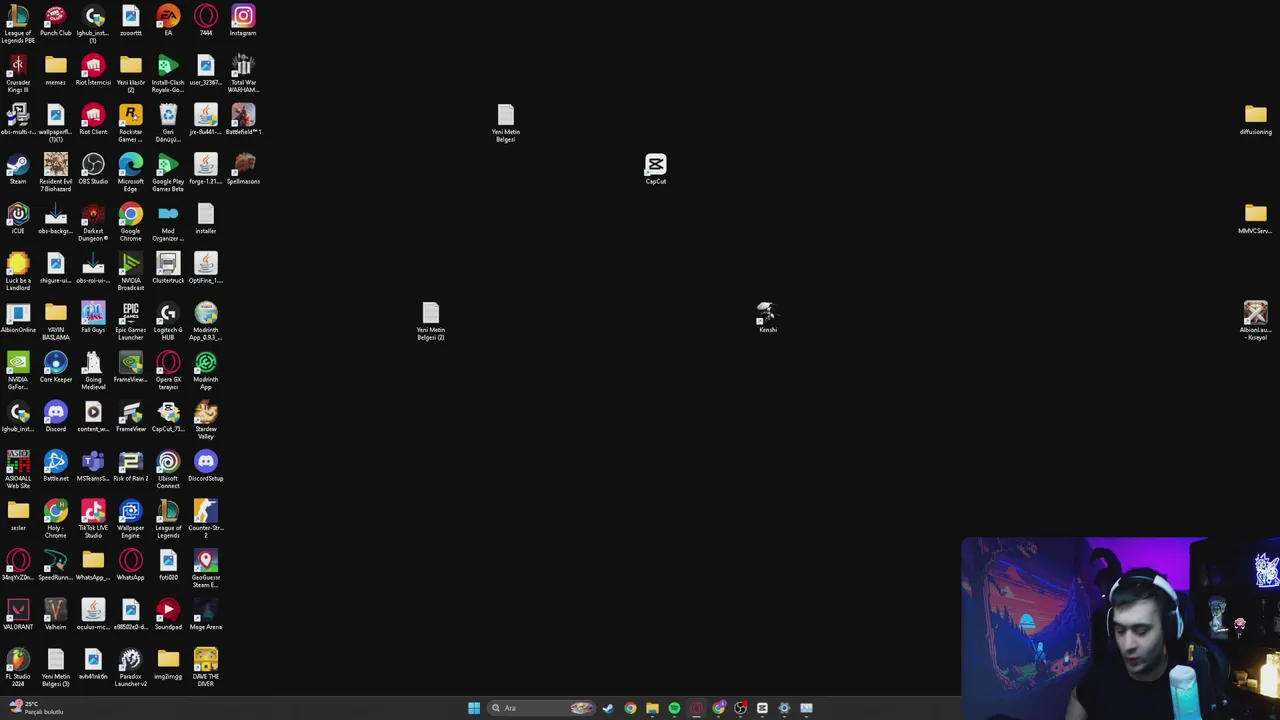Open the Geri Dönüşüm recycle bin
Screen dimensions: 1280x720
pos(168,123)
